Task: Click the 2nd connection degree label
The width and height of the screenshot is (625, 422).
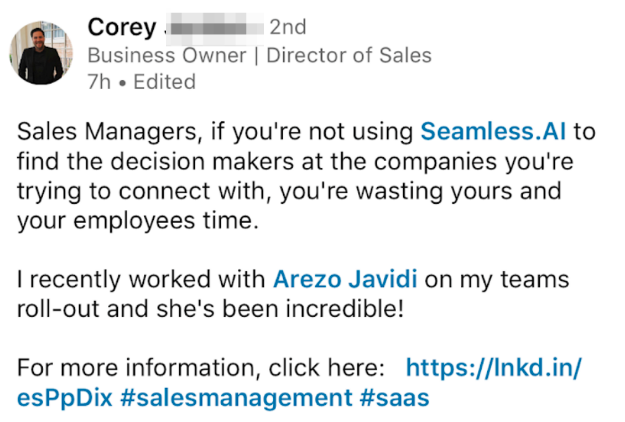Action: pos(288,27)
